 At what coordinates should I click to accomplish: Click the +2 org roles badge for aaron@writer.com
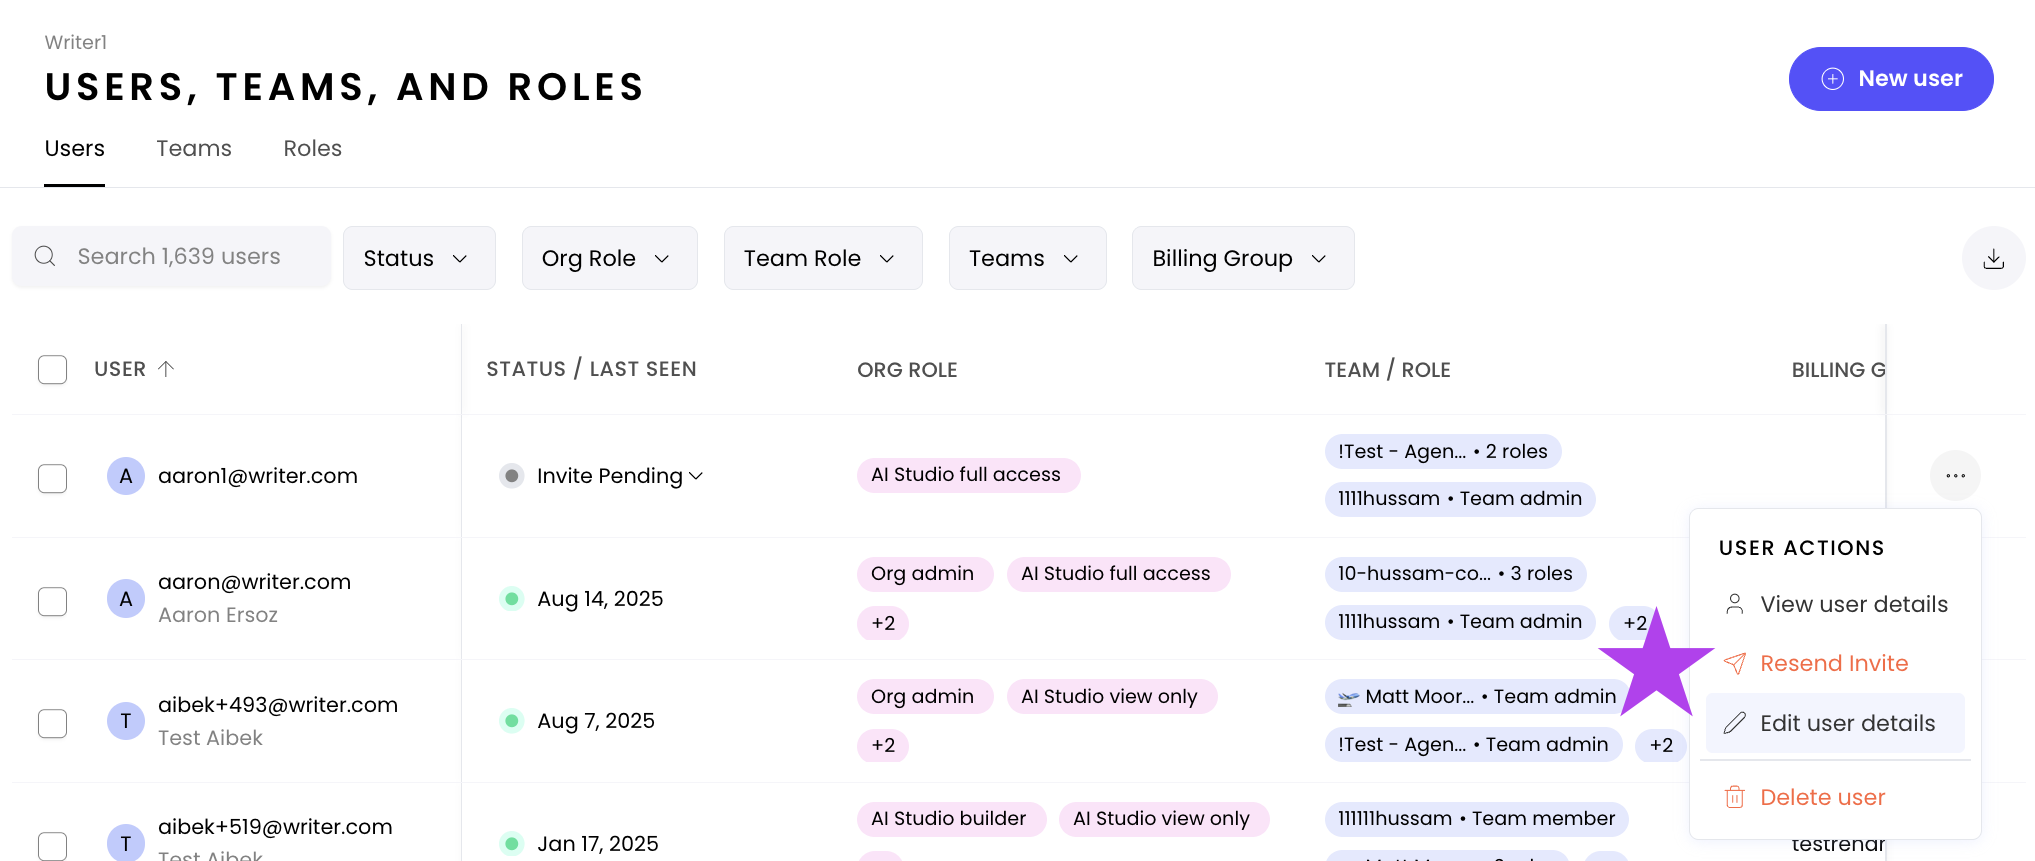pyautogui.click(x=883, y=623)
